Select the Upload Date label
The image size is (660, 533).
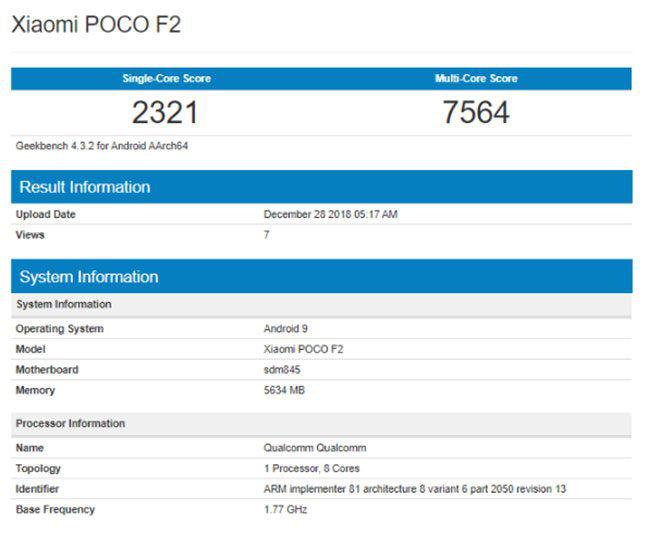[x=45, y=214]
